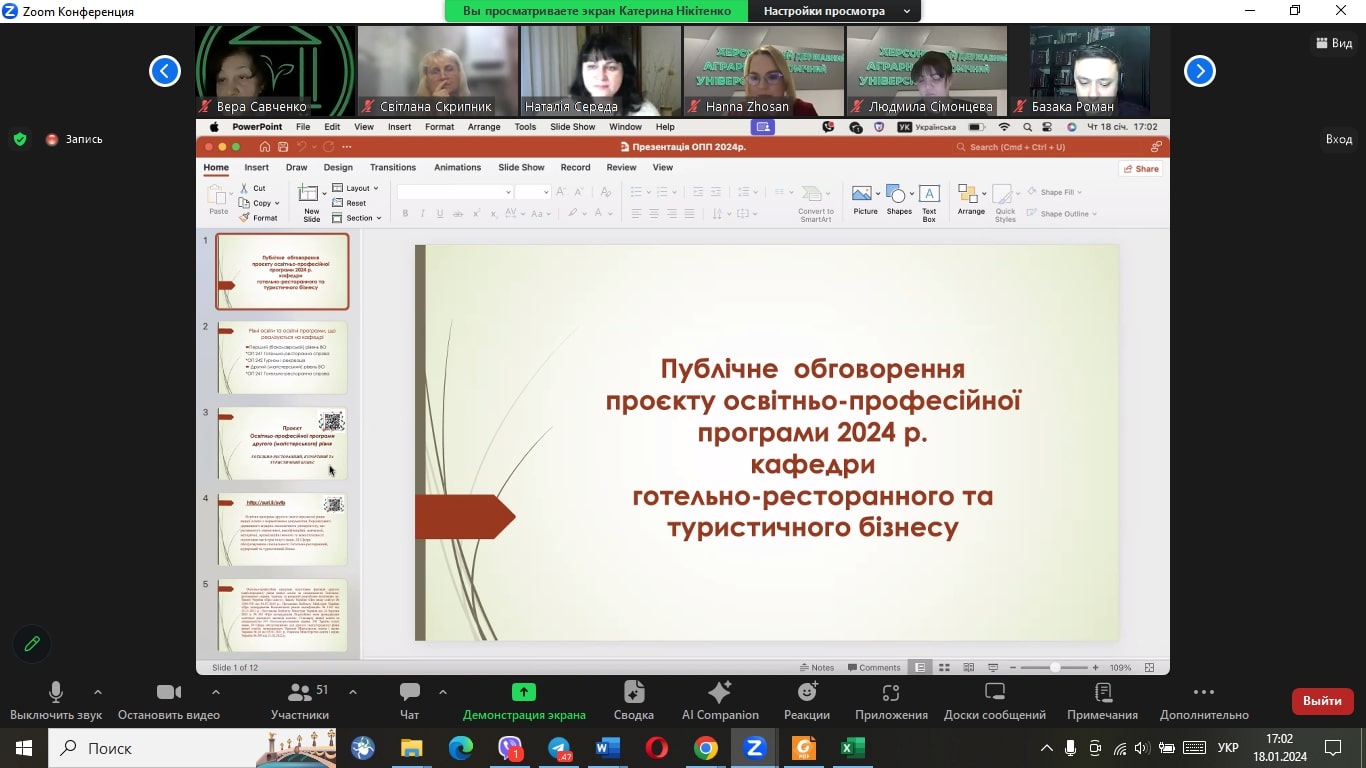
Task: Click Вид view button in Zoom
Action: click(x=1334, y=43)
